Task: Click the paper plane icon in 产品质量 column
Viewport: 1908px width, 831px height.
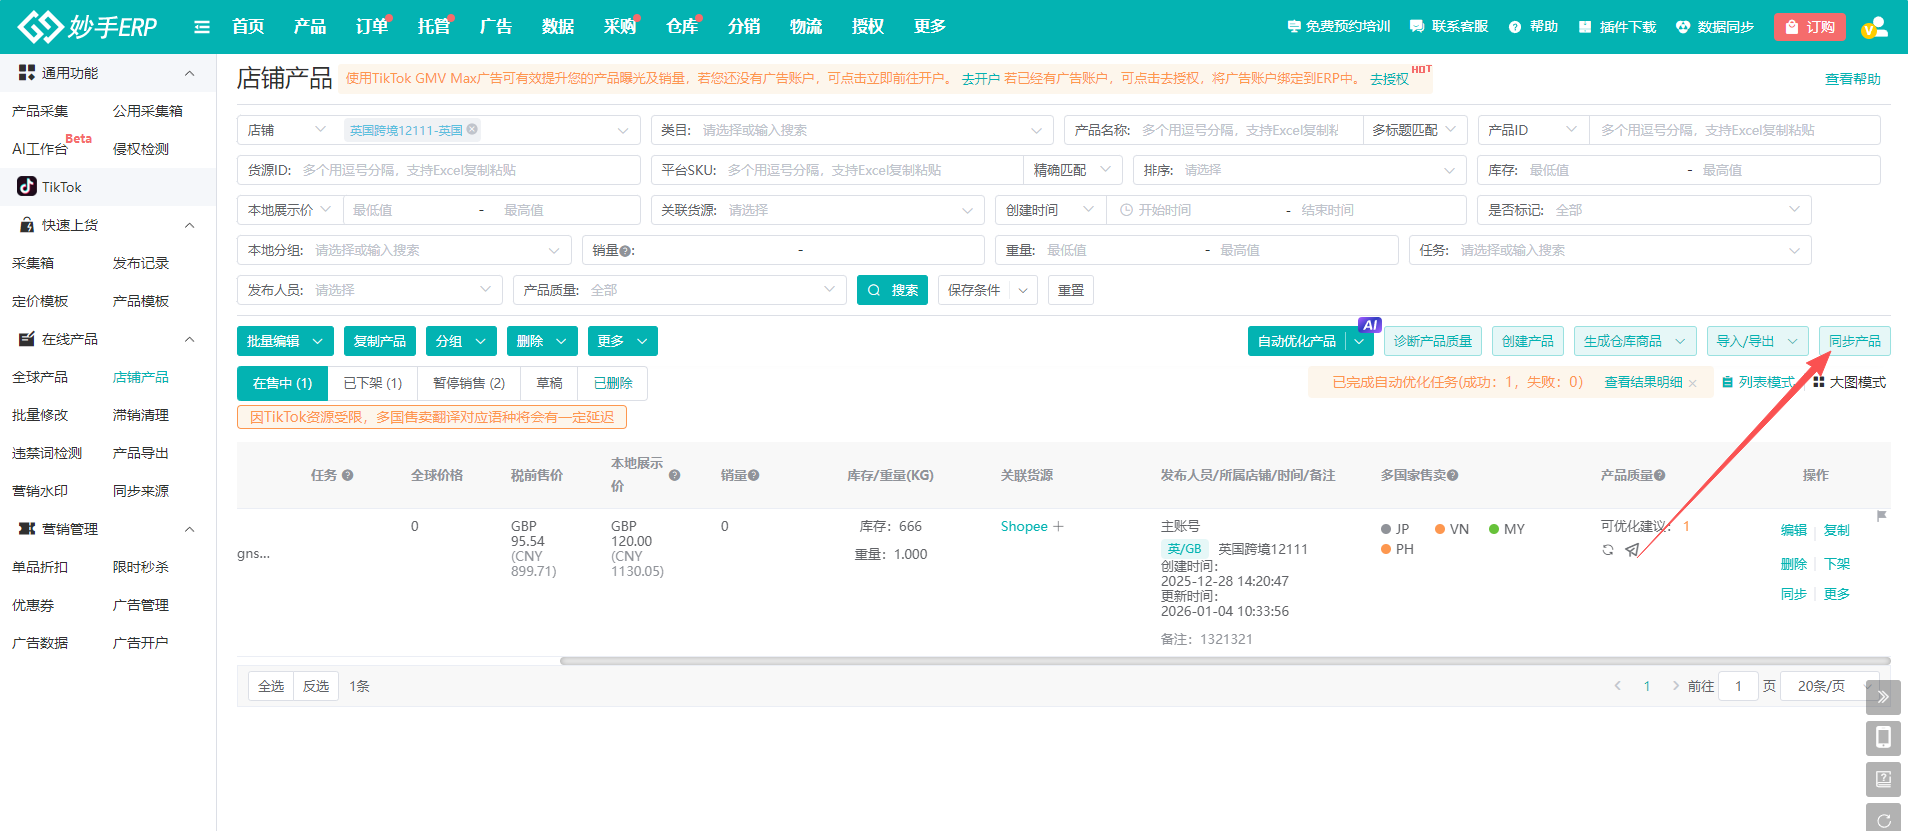Action: 1632,550
